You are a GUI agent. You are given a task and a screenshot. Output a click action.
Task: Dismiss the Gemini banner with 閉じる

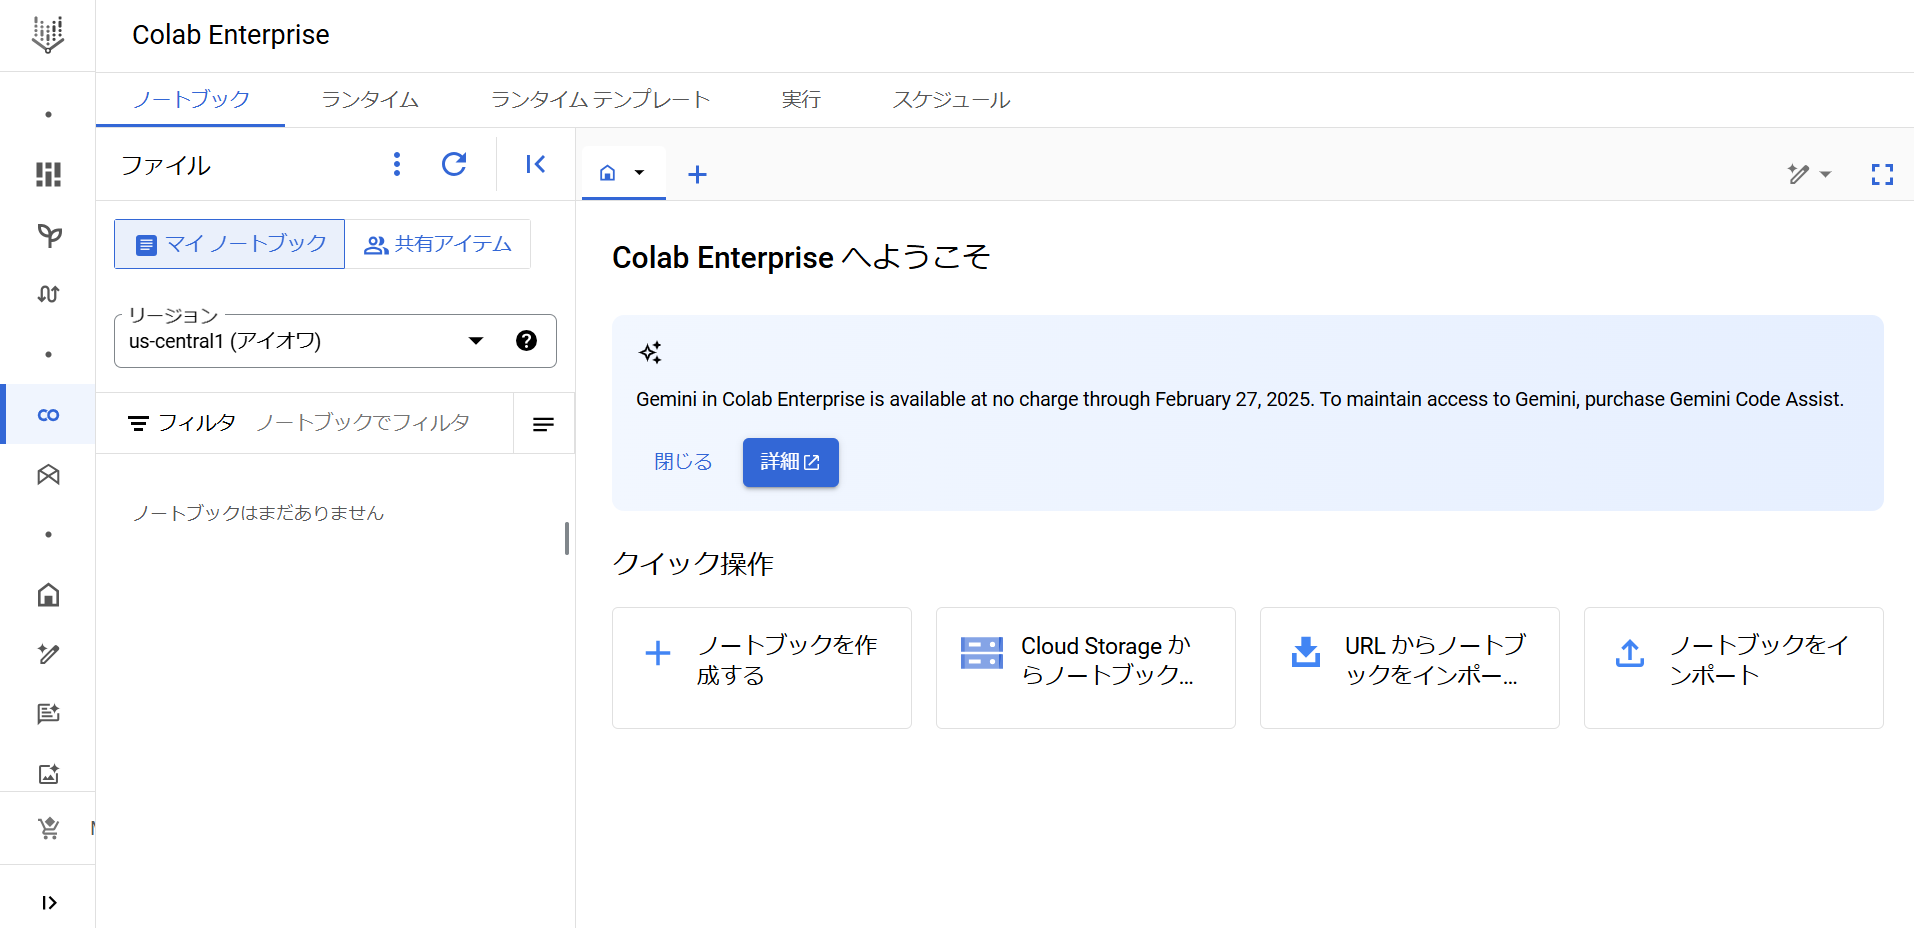[682, 461]
